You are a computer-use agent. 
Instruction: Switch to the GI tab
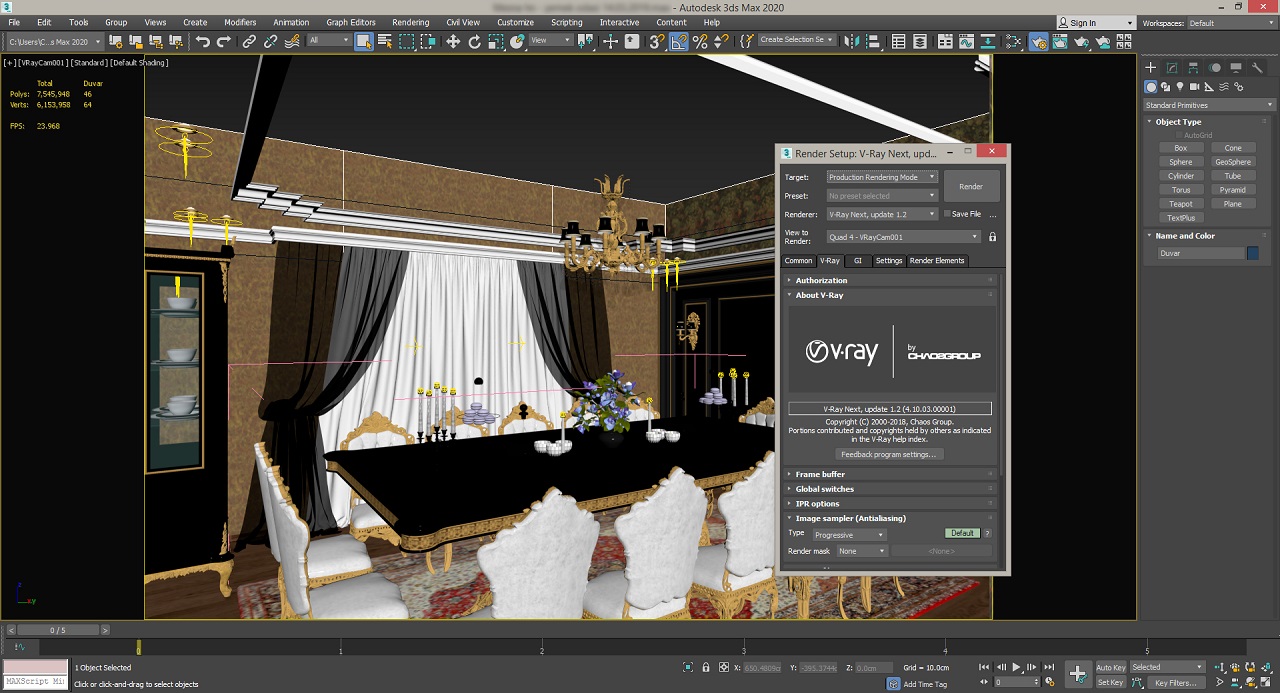point(857,261)
